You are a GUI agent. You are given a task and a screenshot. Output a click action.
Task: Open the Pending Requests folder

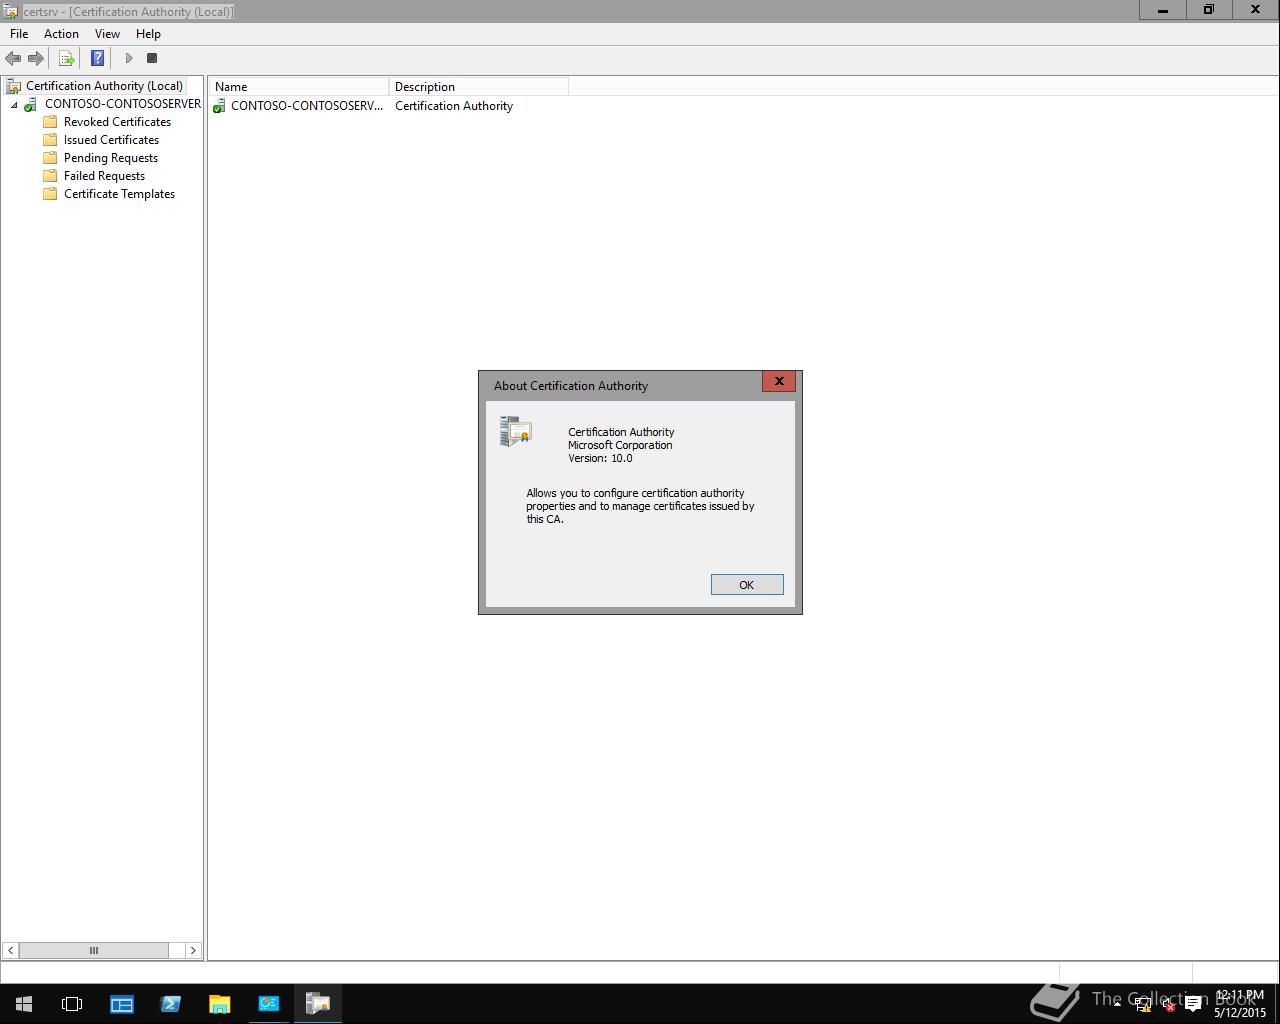pyautogui.click(x=110, y=158)
